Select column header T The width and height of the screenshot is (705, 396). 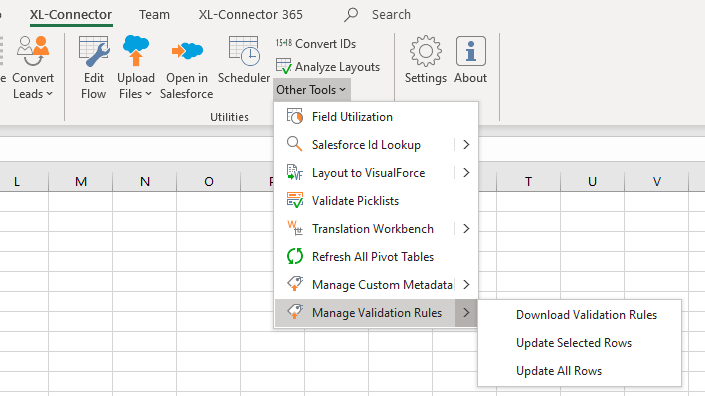(x=528, y=182)
